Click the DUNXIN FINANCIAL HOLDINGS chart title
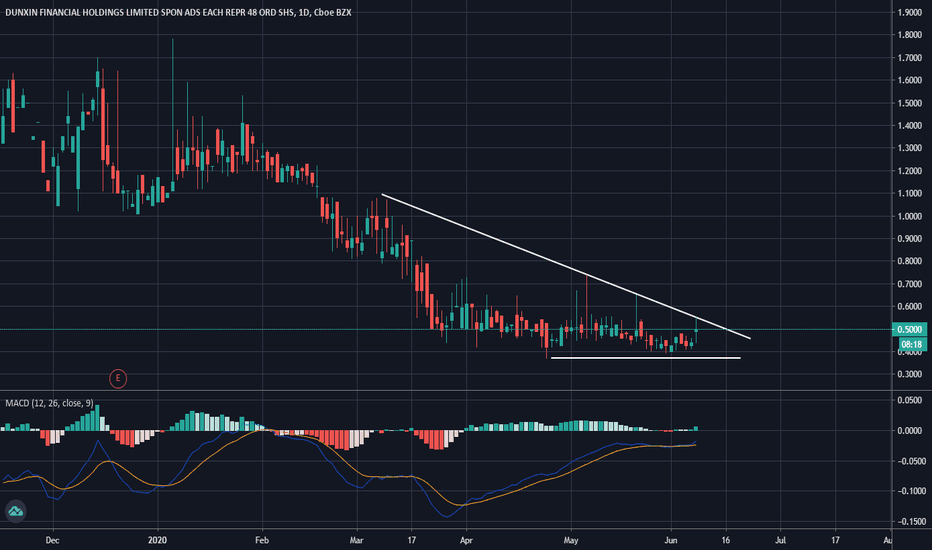Screen dimensions: 932x550 [x=178, y=12]
